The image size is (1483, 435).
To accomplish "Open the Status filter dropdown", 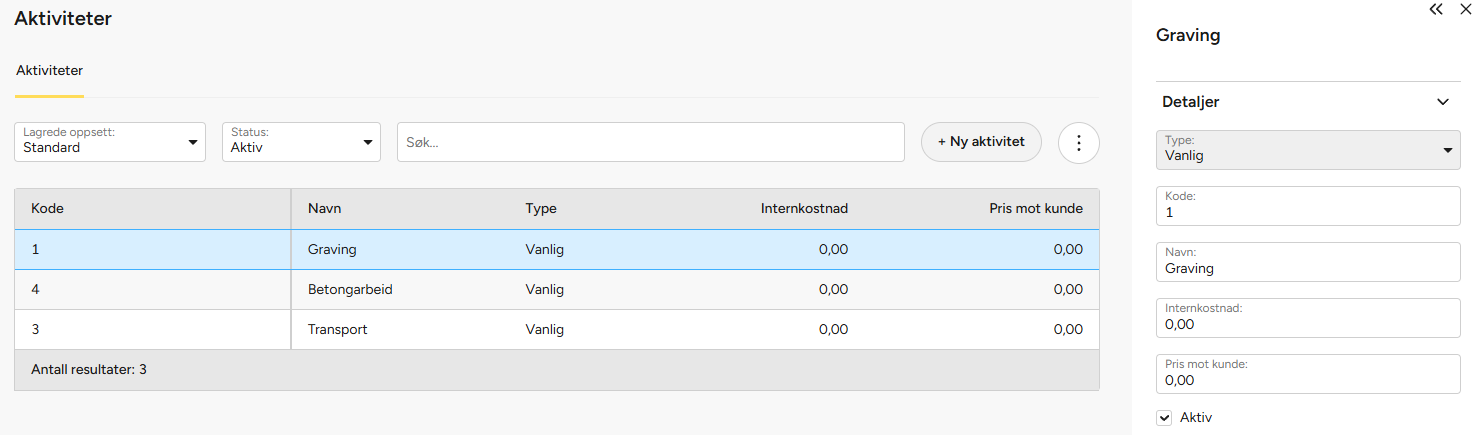I will [301, 142].
